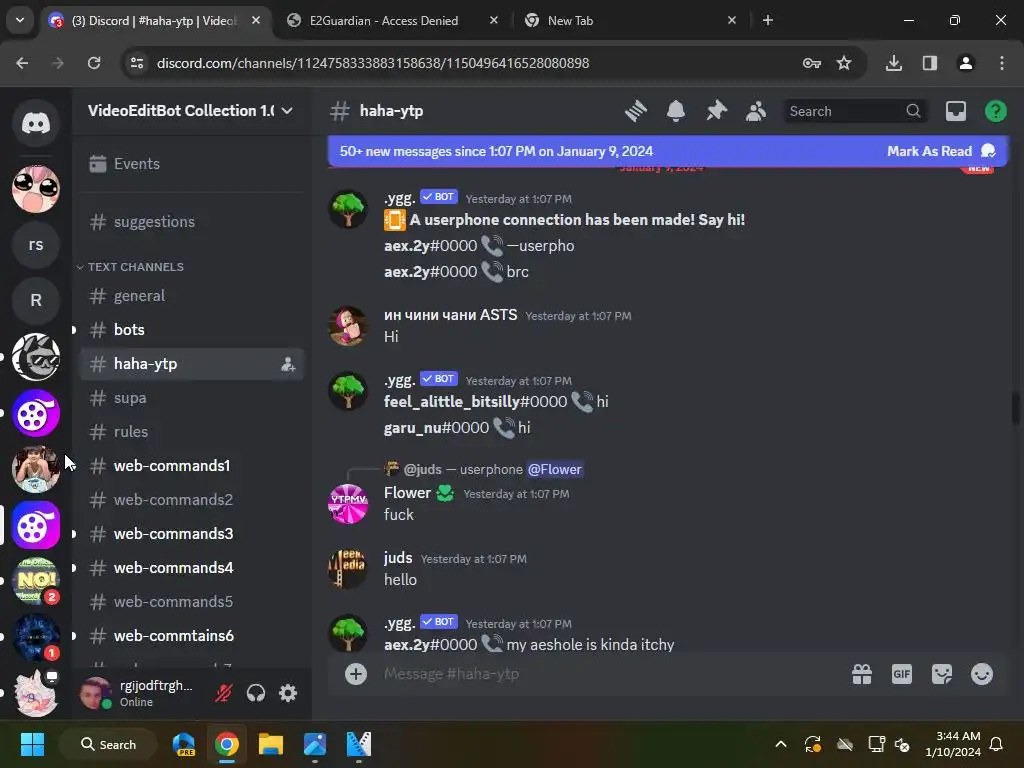This screenshot has height=768, width=1024.
Task: Reload the Discord page
Action: [94, 63]
